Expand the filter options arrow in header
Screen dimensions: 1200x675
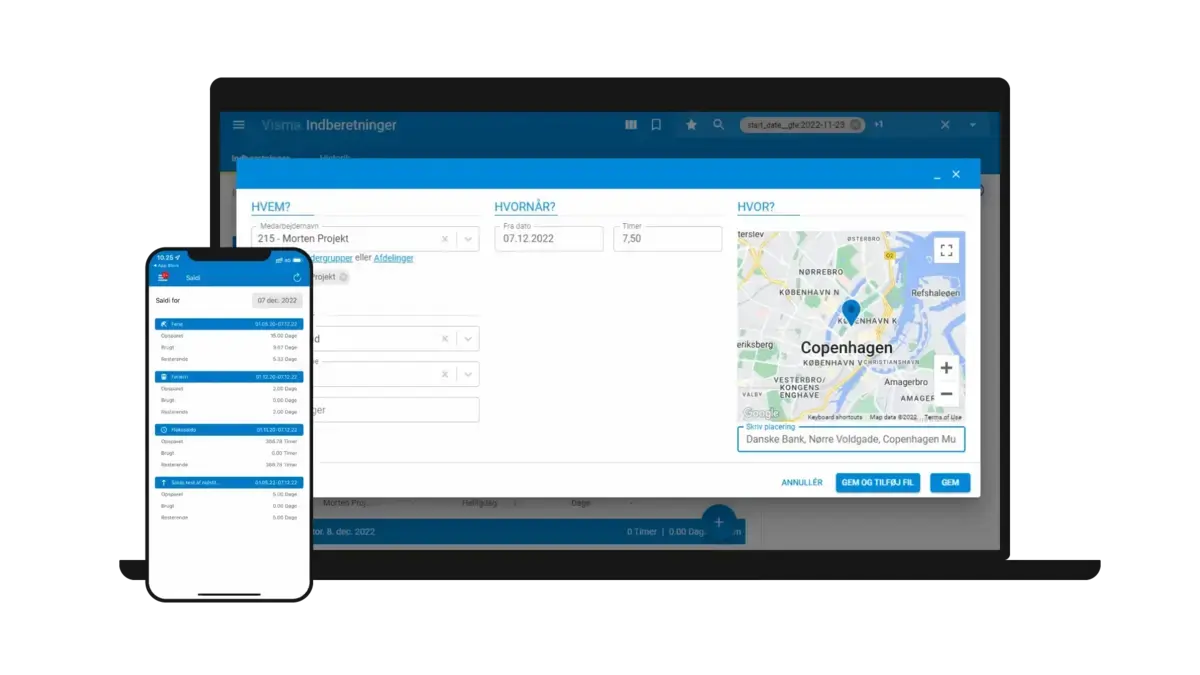[x=972, y=125]
